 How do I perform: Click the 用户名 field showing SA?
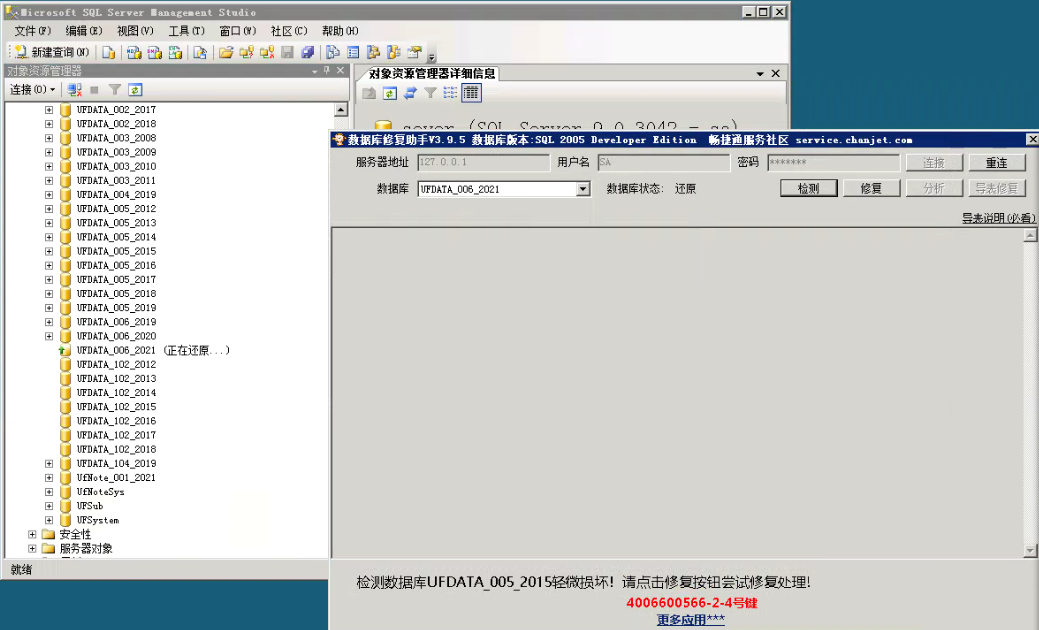coord(663,162)
